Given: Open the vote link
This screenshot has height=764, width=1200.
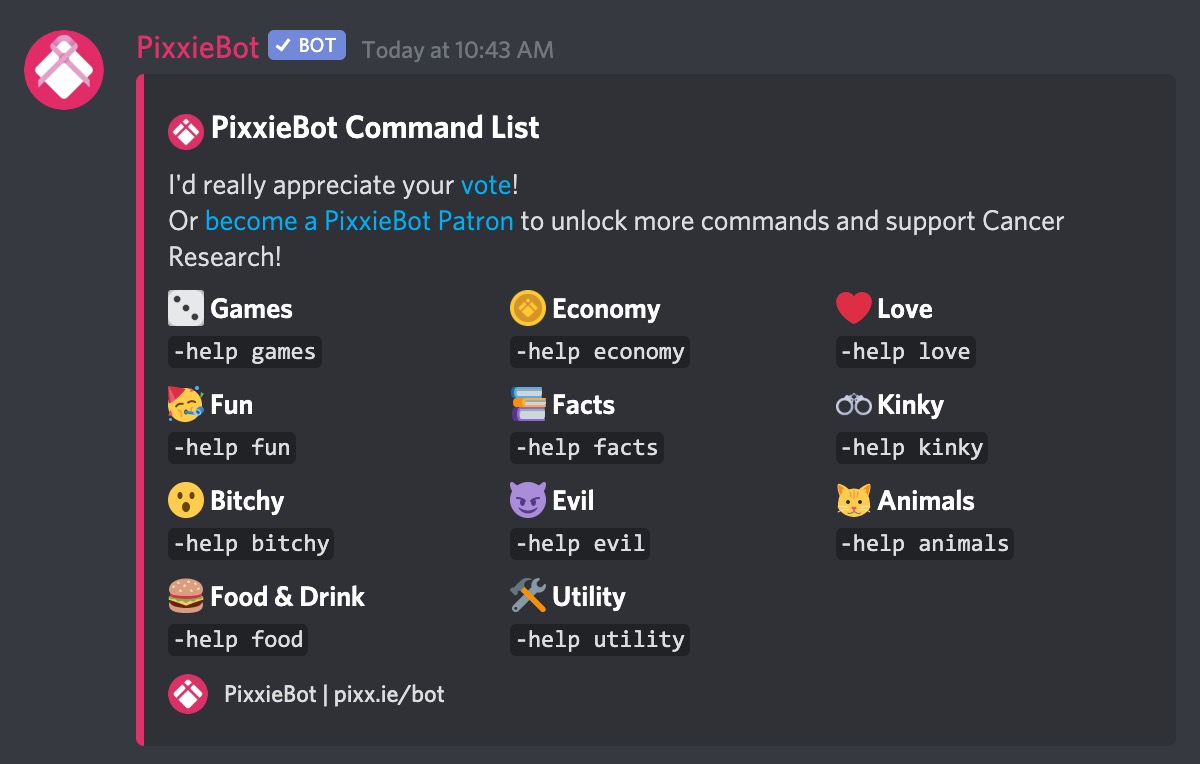Looking at the screenshot, I should (x=486, y=185).
